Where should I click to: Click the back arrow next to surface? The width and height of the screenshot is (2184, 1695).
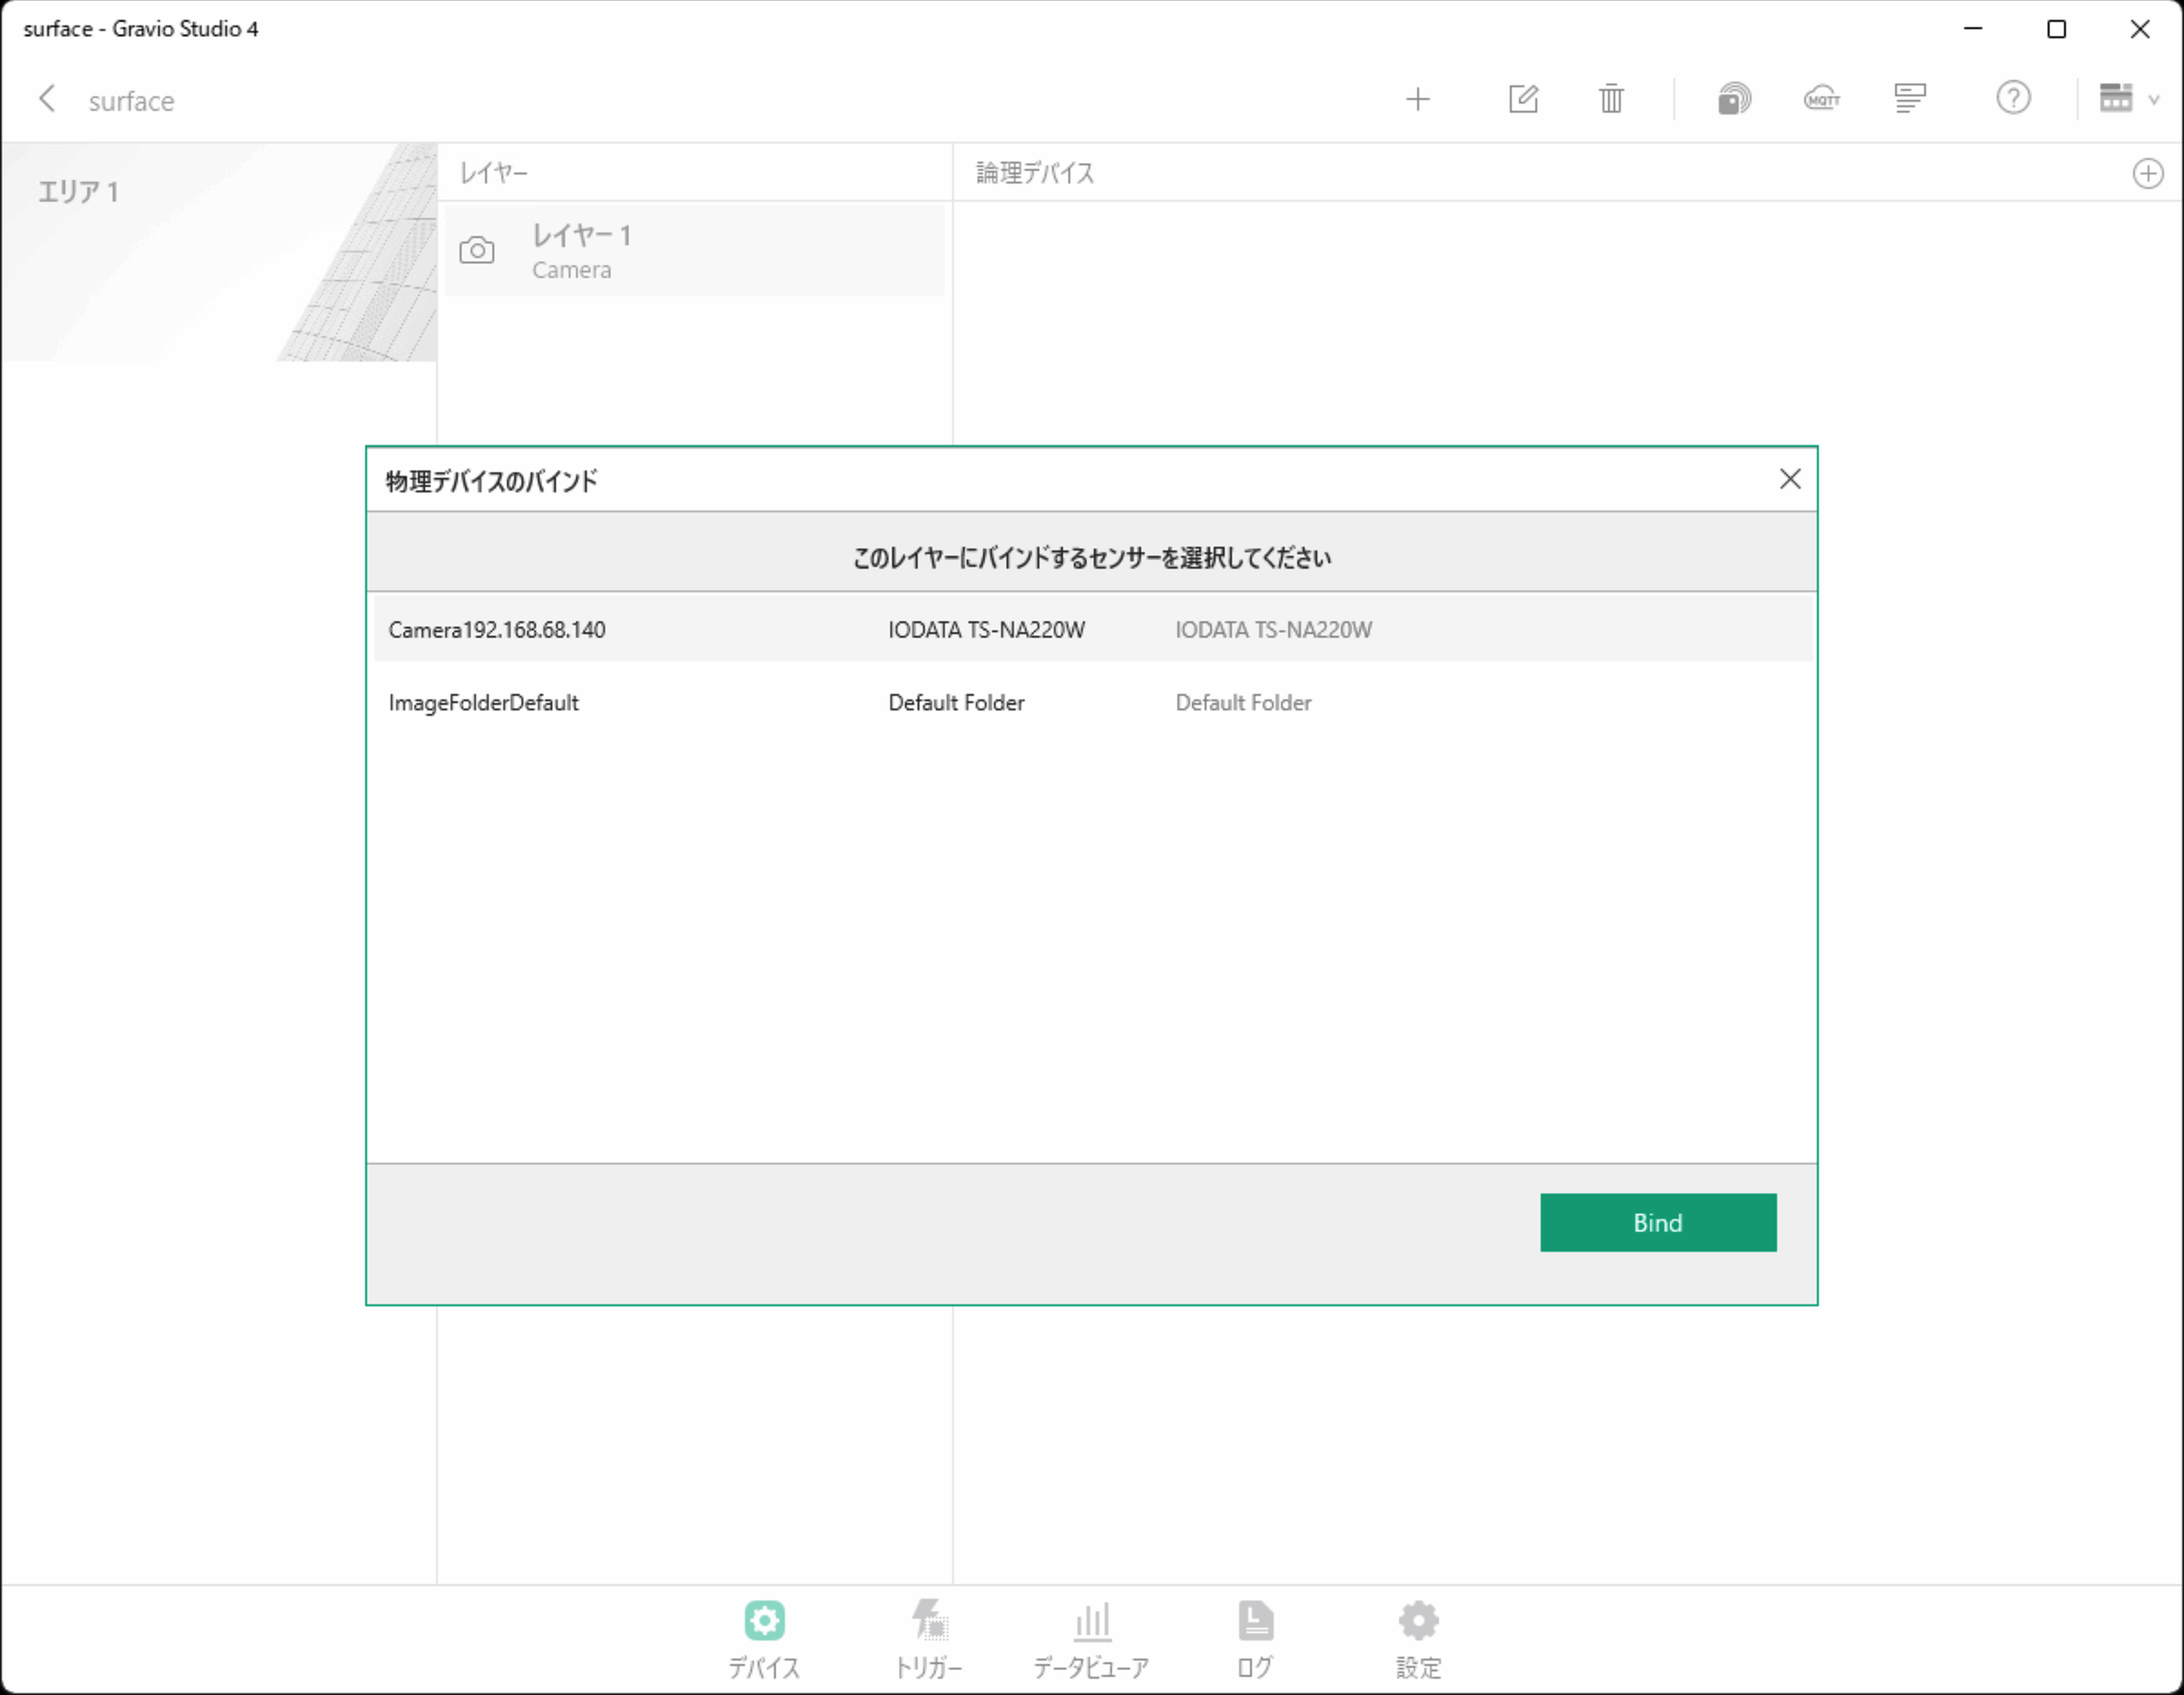[x=47, y=99]
